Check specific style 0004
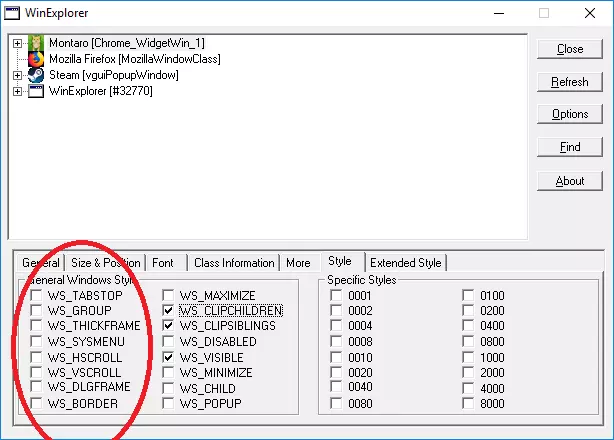 click(x=336, y=325)
